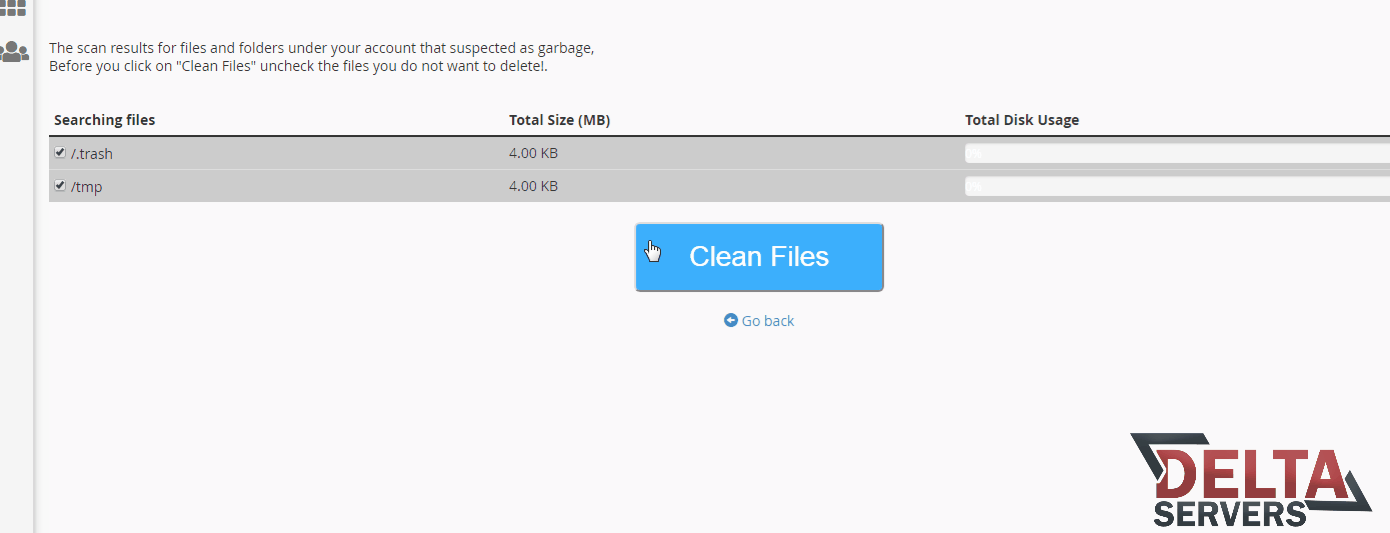
Task: Click the Total Size (MB) column header
Action: (559, 120)
